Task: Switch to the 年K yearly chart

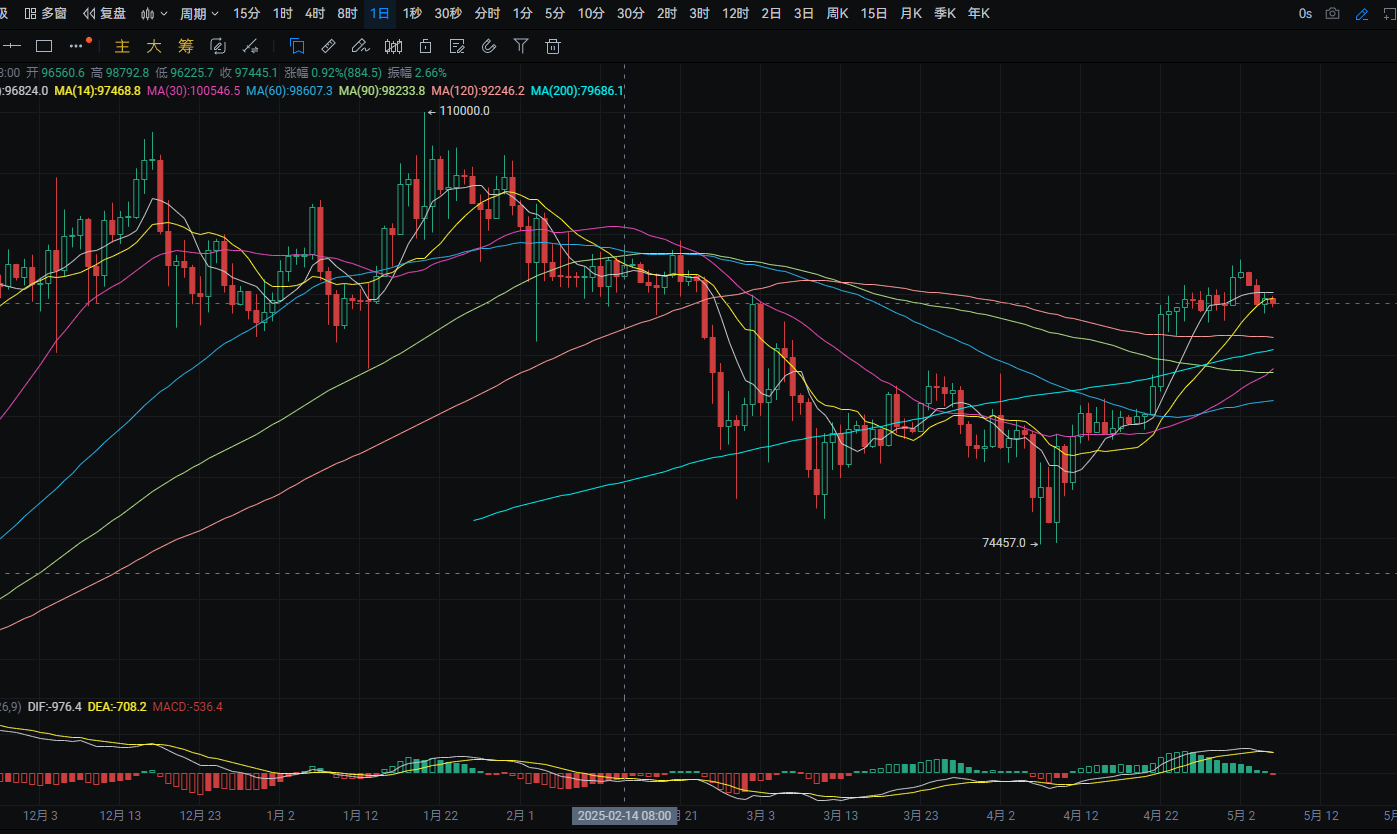Action: pos(978,13)
